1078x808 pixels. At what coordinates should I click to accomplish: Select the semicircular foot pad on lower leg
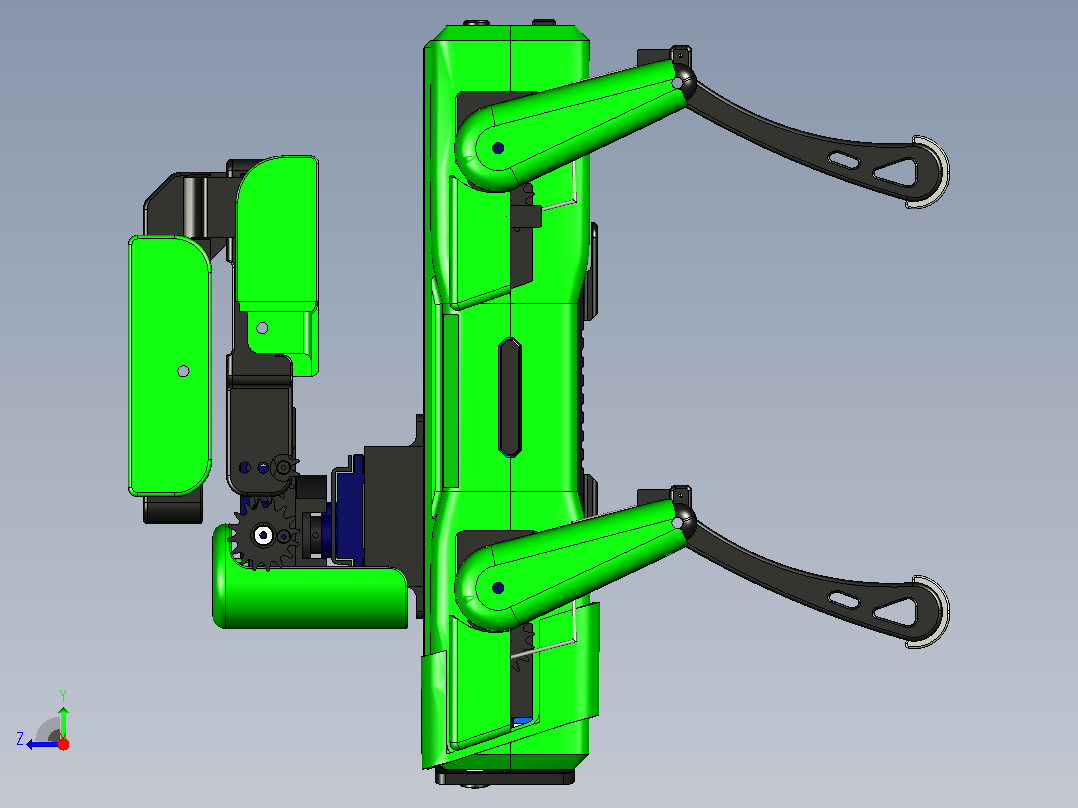[930, 611]
